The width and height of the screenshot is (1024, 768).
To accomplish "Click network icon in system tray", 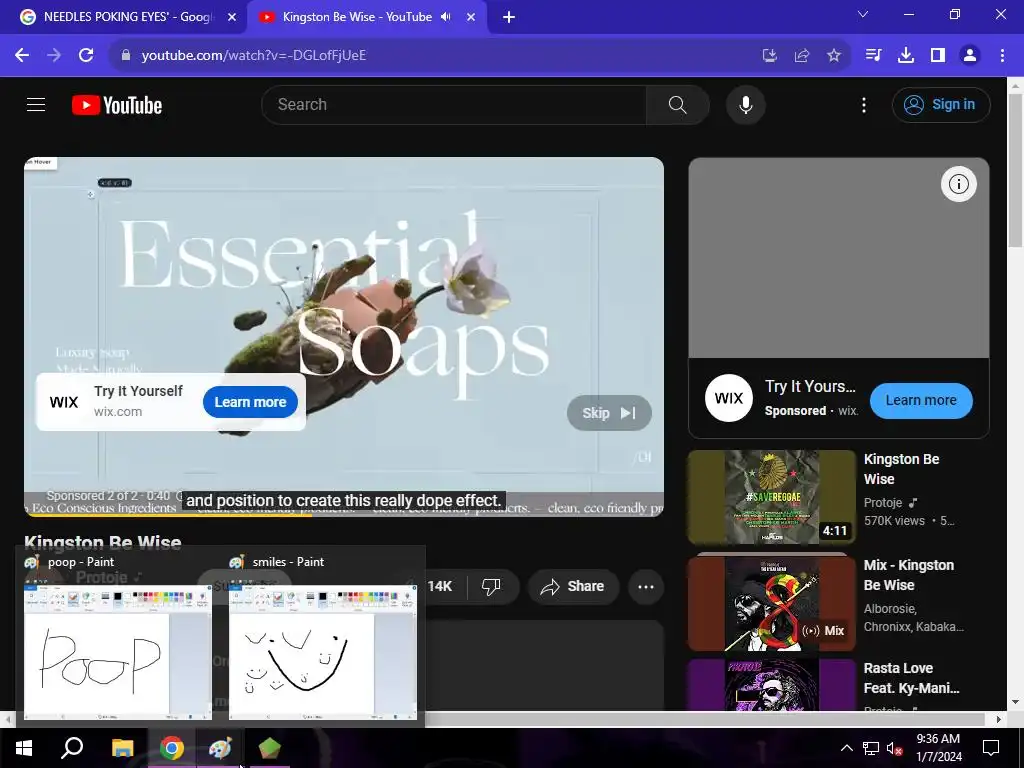I will point(871,748).
